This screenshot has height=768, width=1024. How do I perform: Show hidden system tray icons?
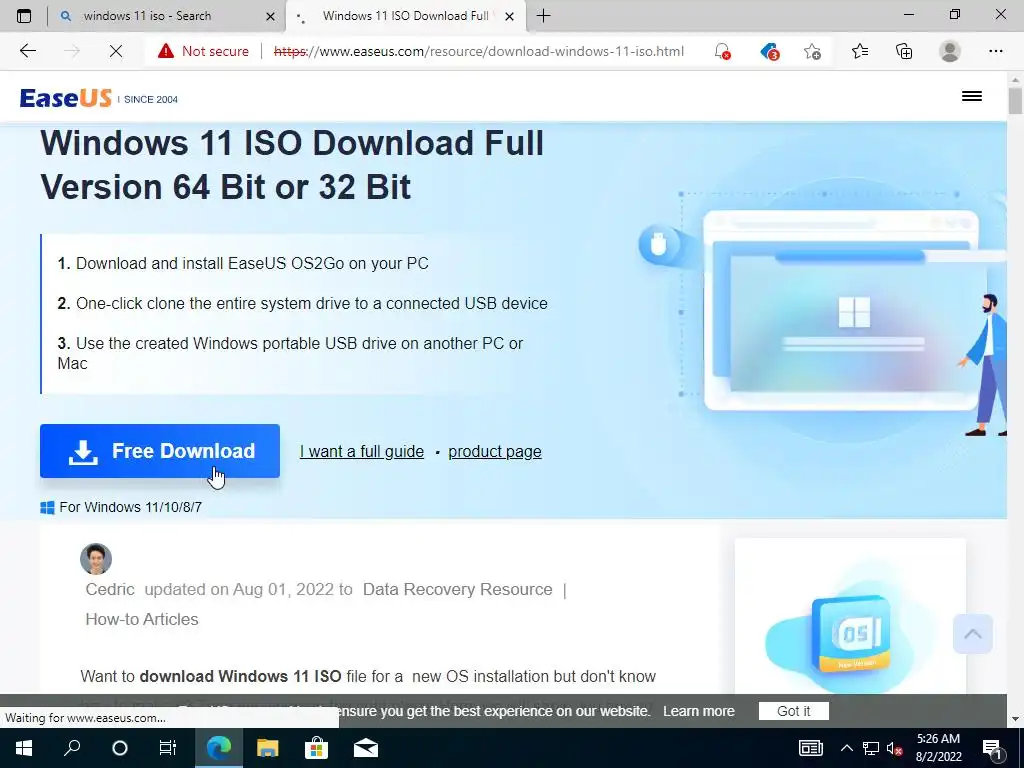[x=846, y=748]
